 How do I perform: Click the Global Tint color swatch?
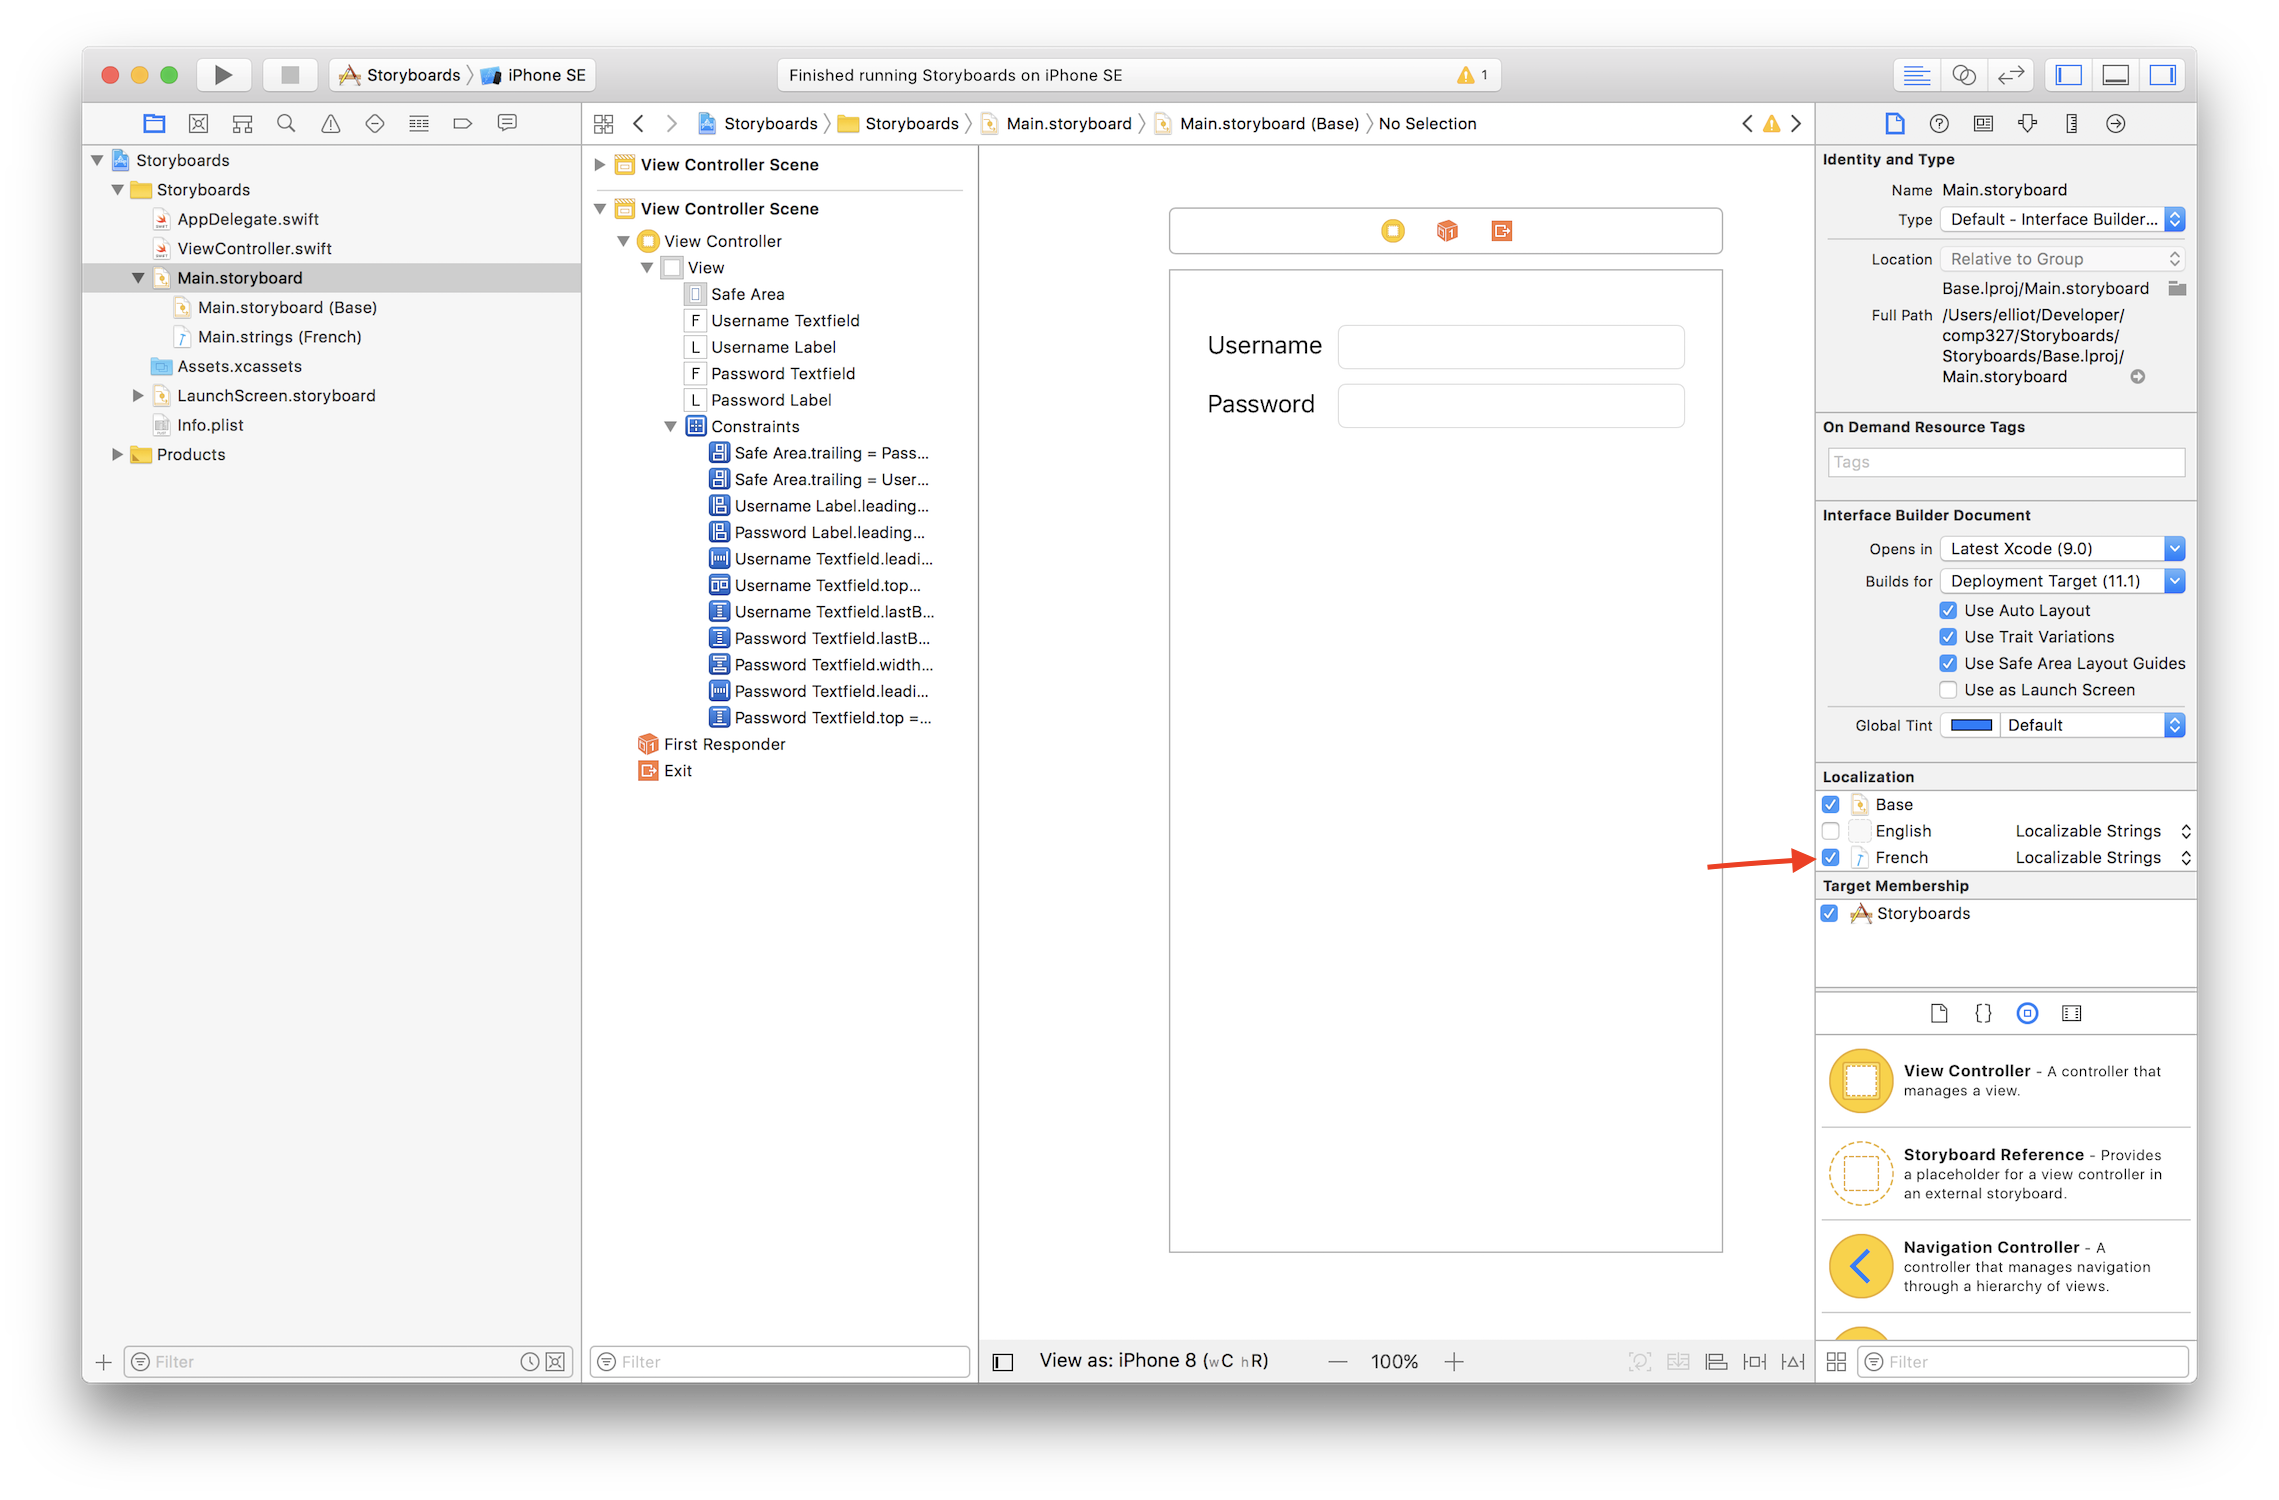(x=1971, y=725)
